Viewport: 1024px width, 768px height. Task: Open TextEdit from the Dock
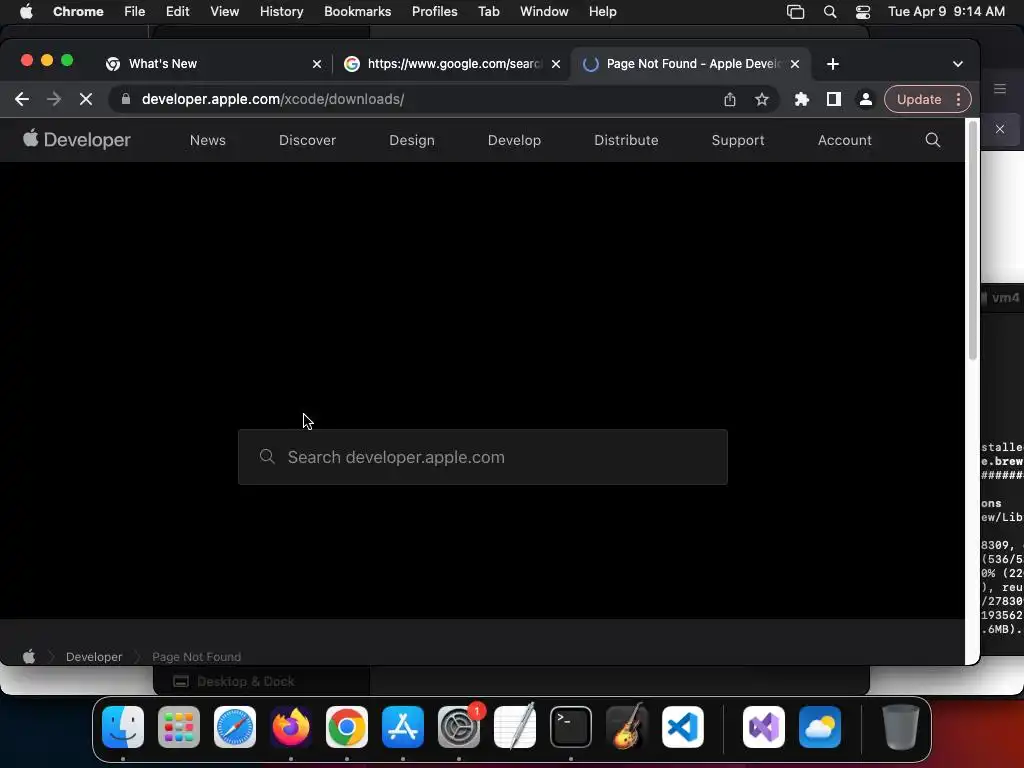515,727
